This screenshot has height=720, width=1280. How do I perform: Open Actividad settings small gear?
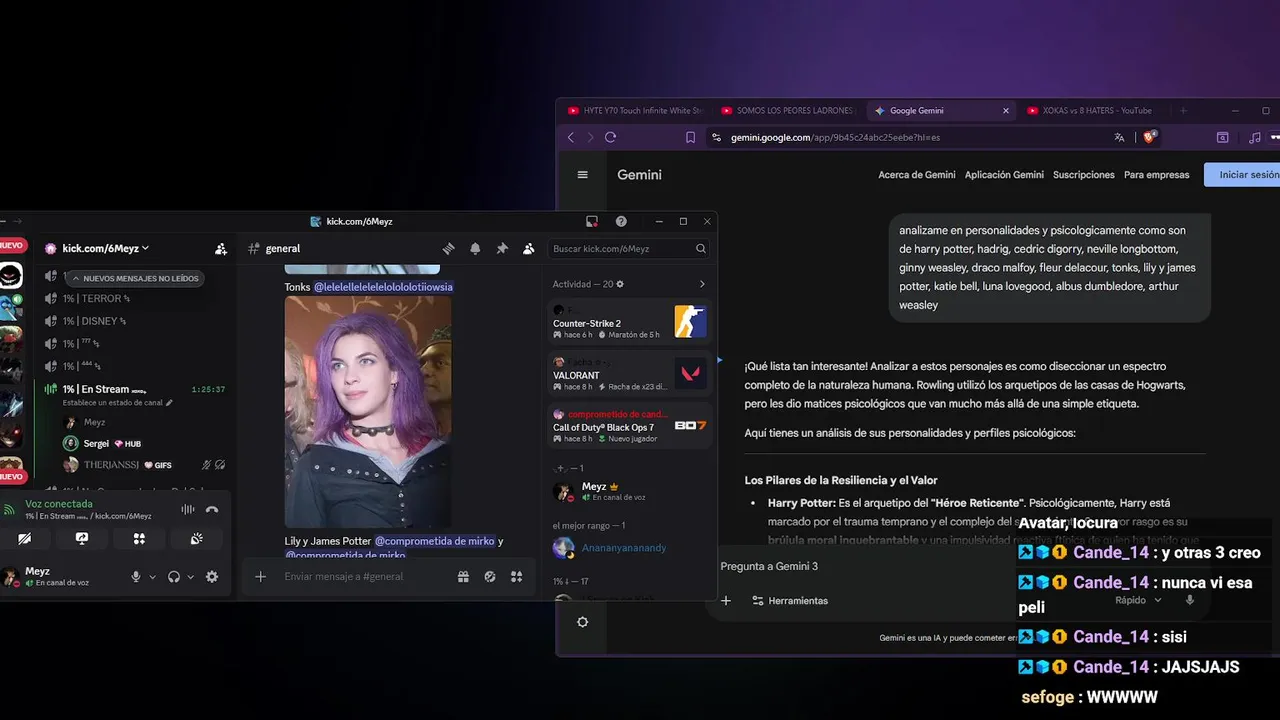pos(620,284)
